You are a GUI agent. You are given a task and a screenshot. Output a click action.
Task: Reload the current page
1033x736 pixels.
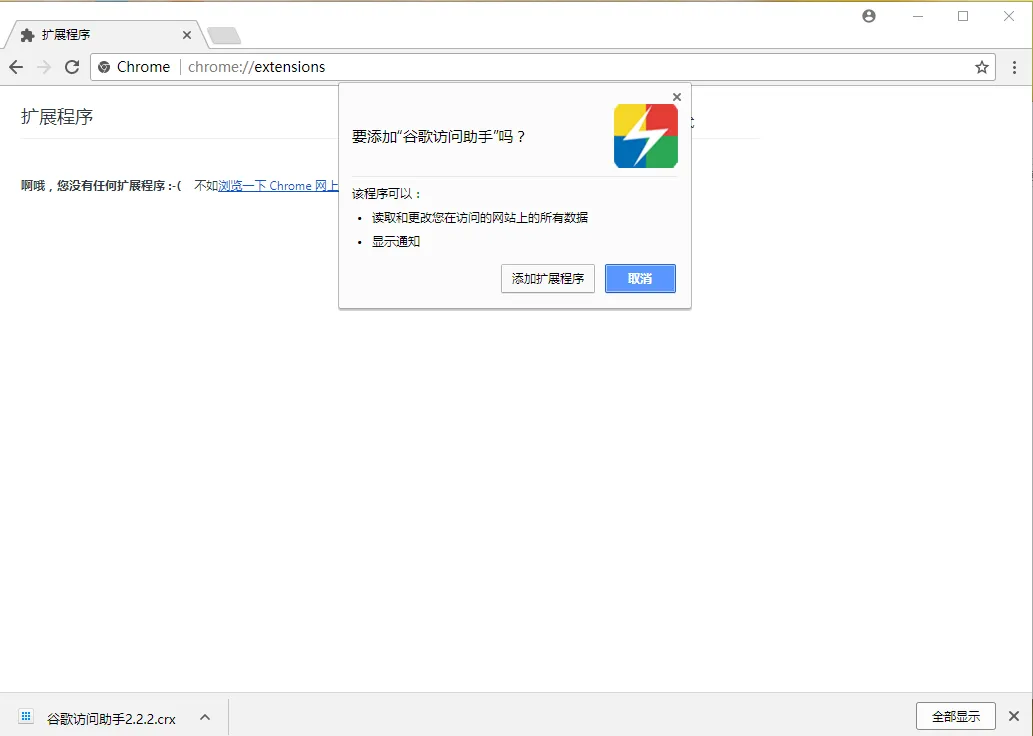coord(72,67)
